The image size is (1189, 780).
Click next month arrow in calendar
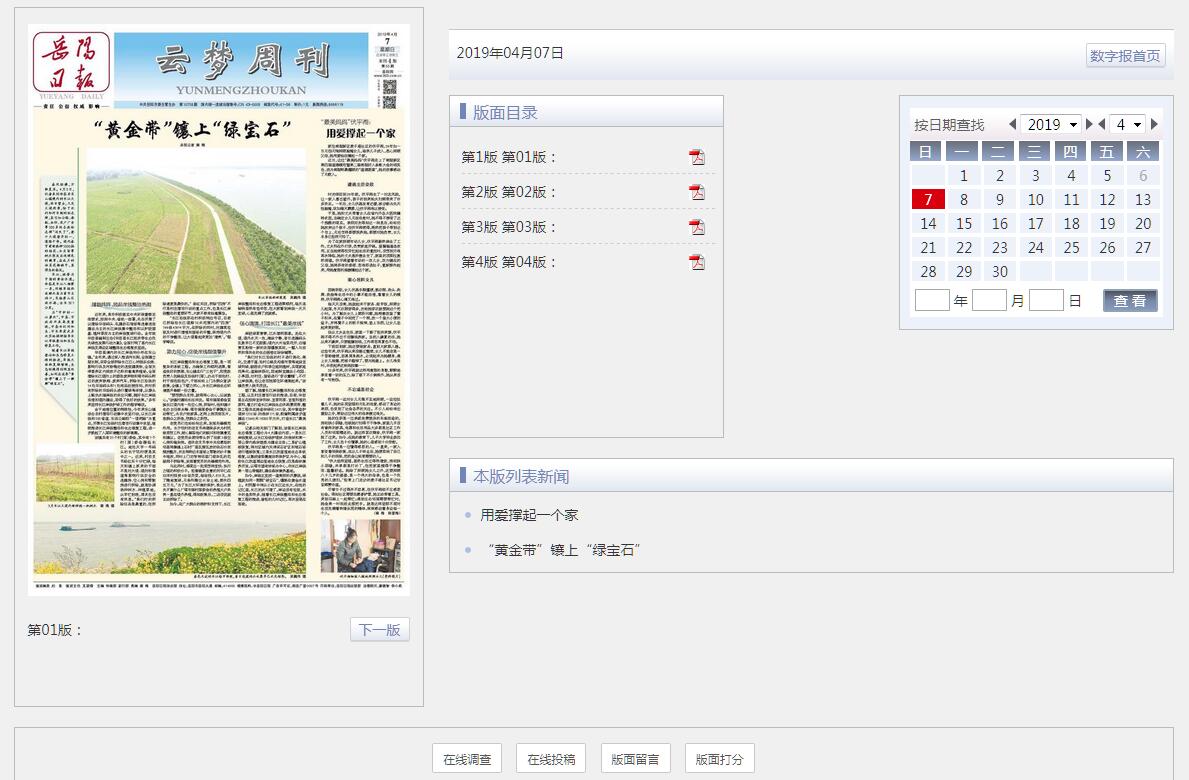click(1155, 125)
